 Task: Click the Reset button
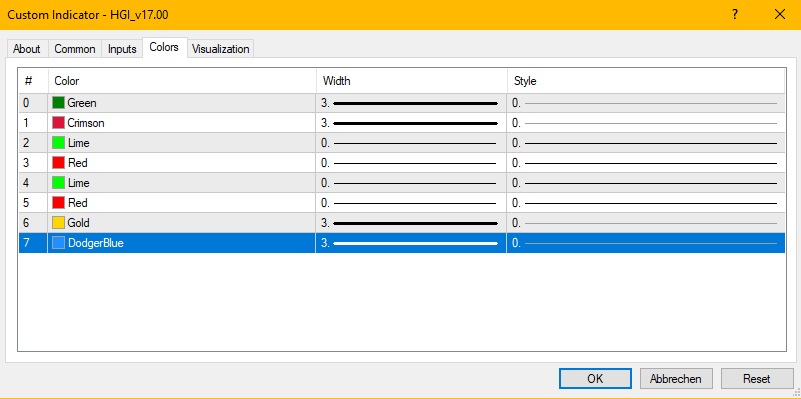[757, 379]
